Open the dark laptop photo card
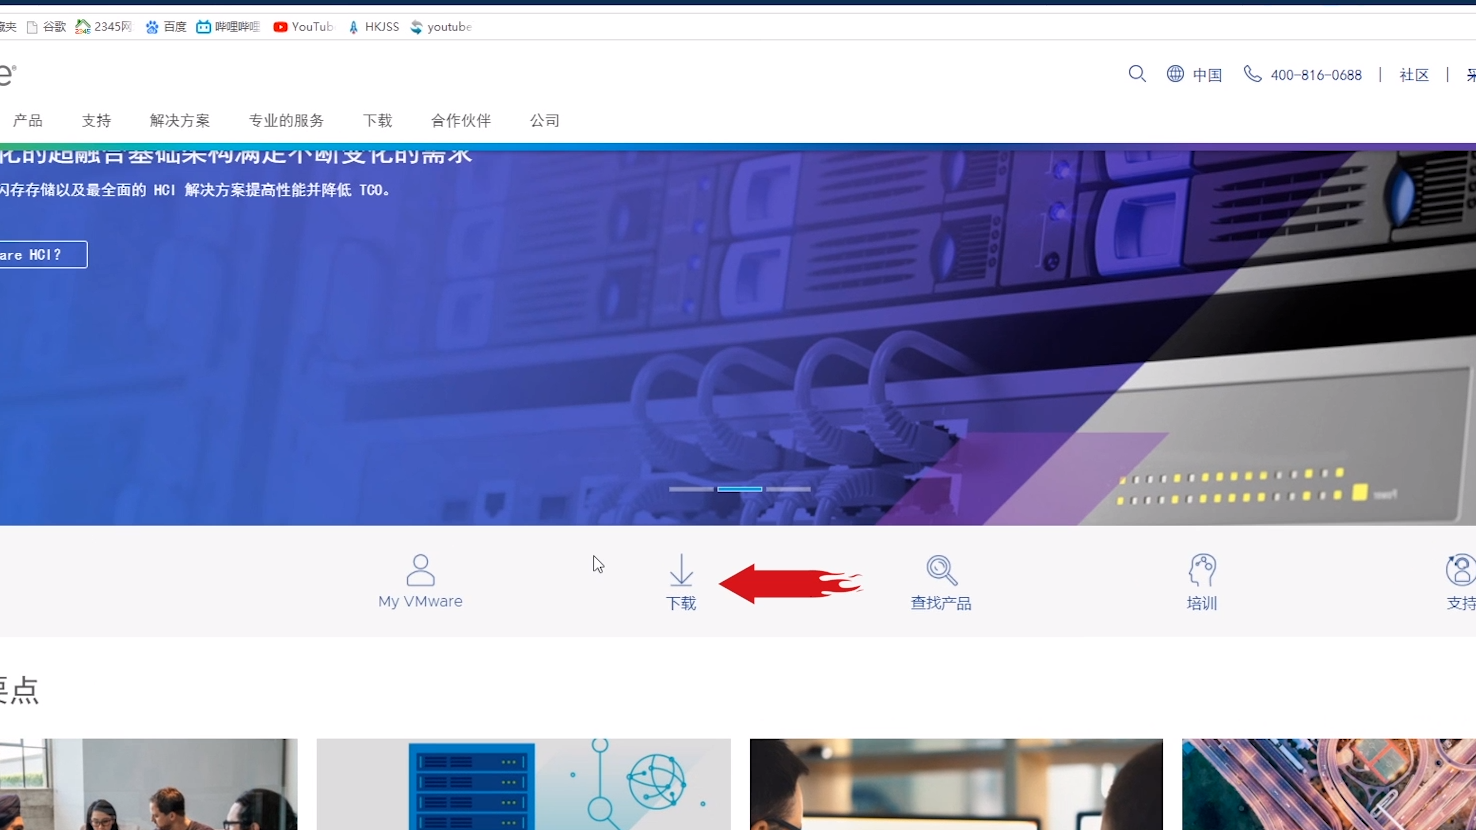This screenshot has width=1476, height=830. point(956,784)
